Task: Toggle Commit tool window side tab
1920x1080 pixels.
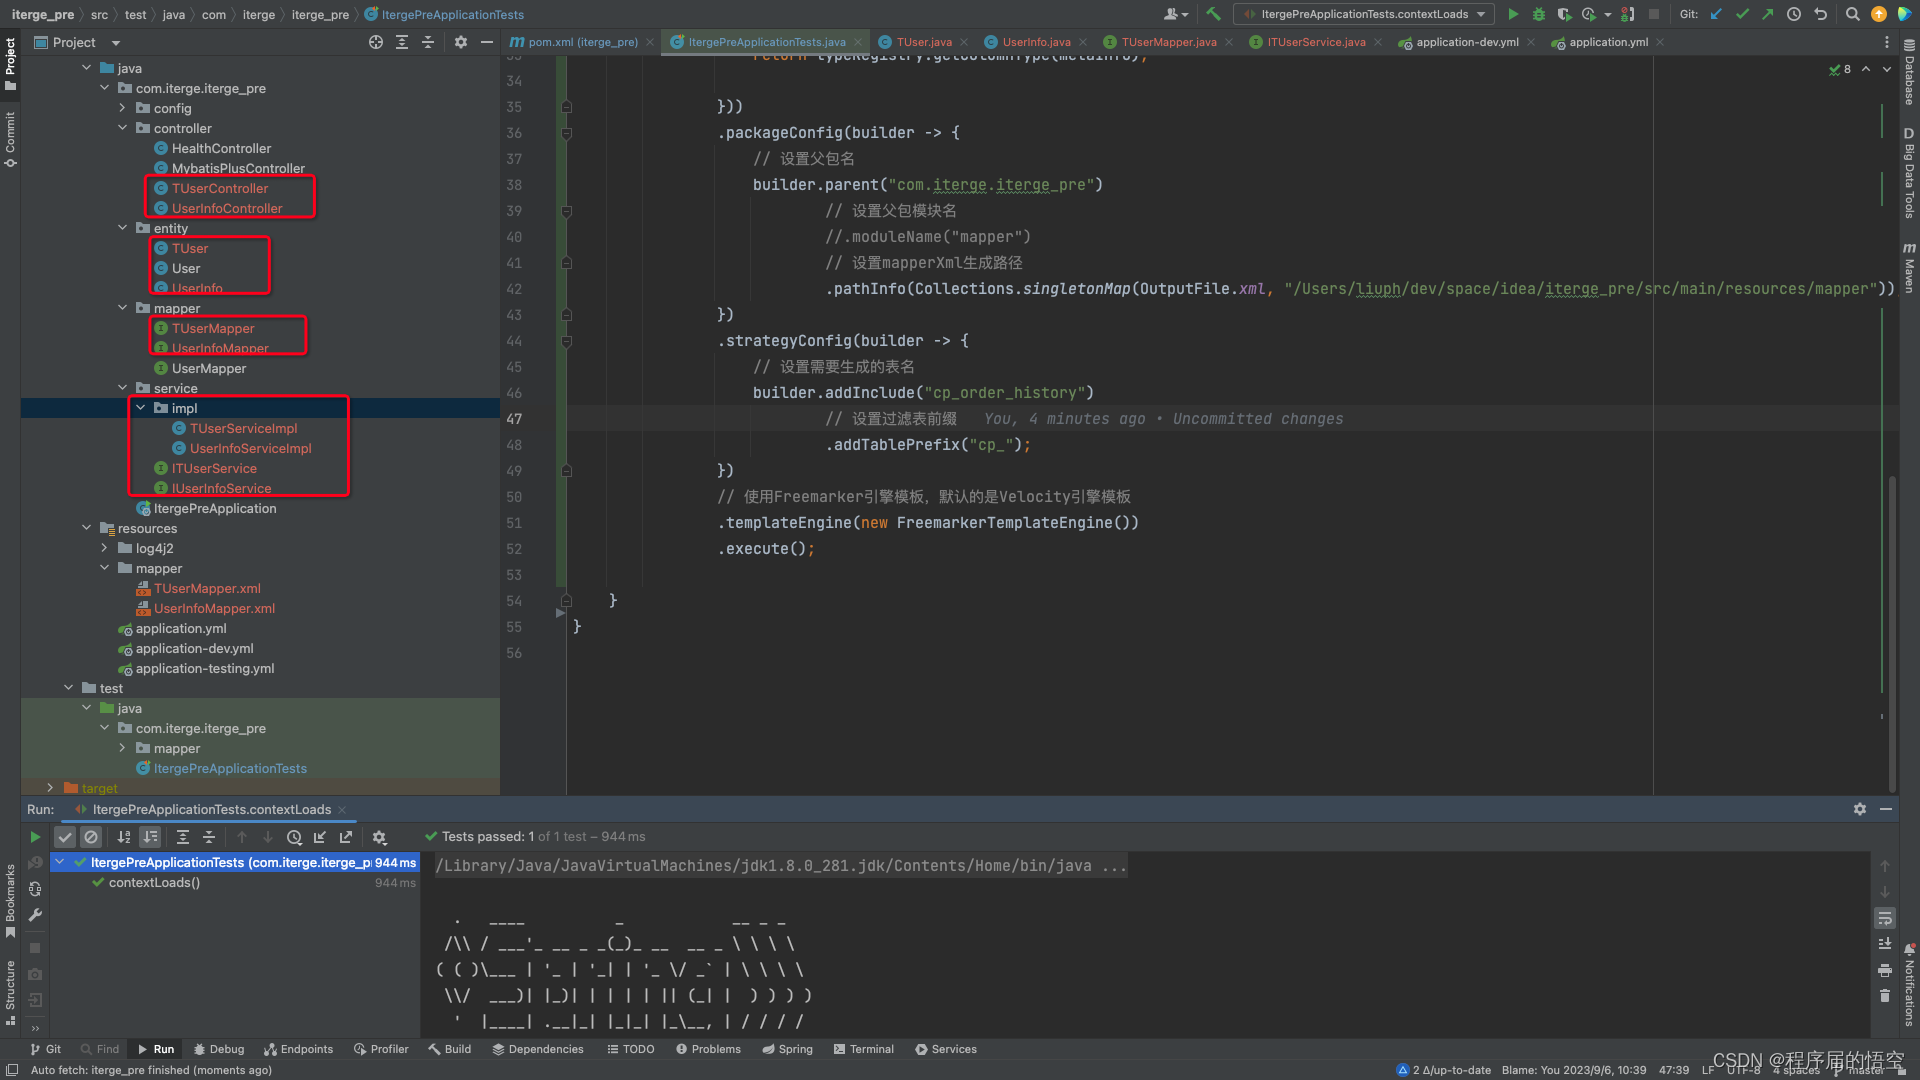Action: 10,139
